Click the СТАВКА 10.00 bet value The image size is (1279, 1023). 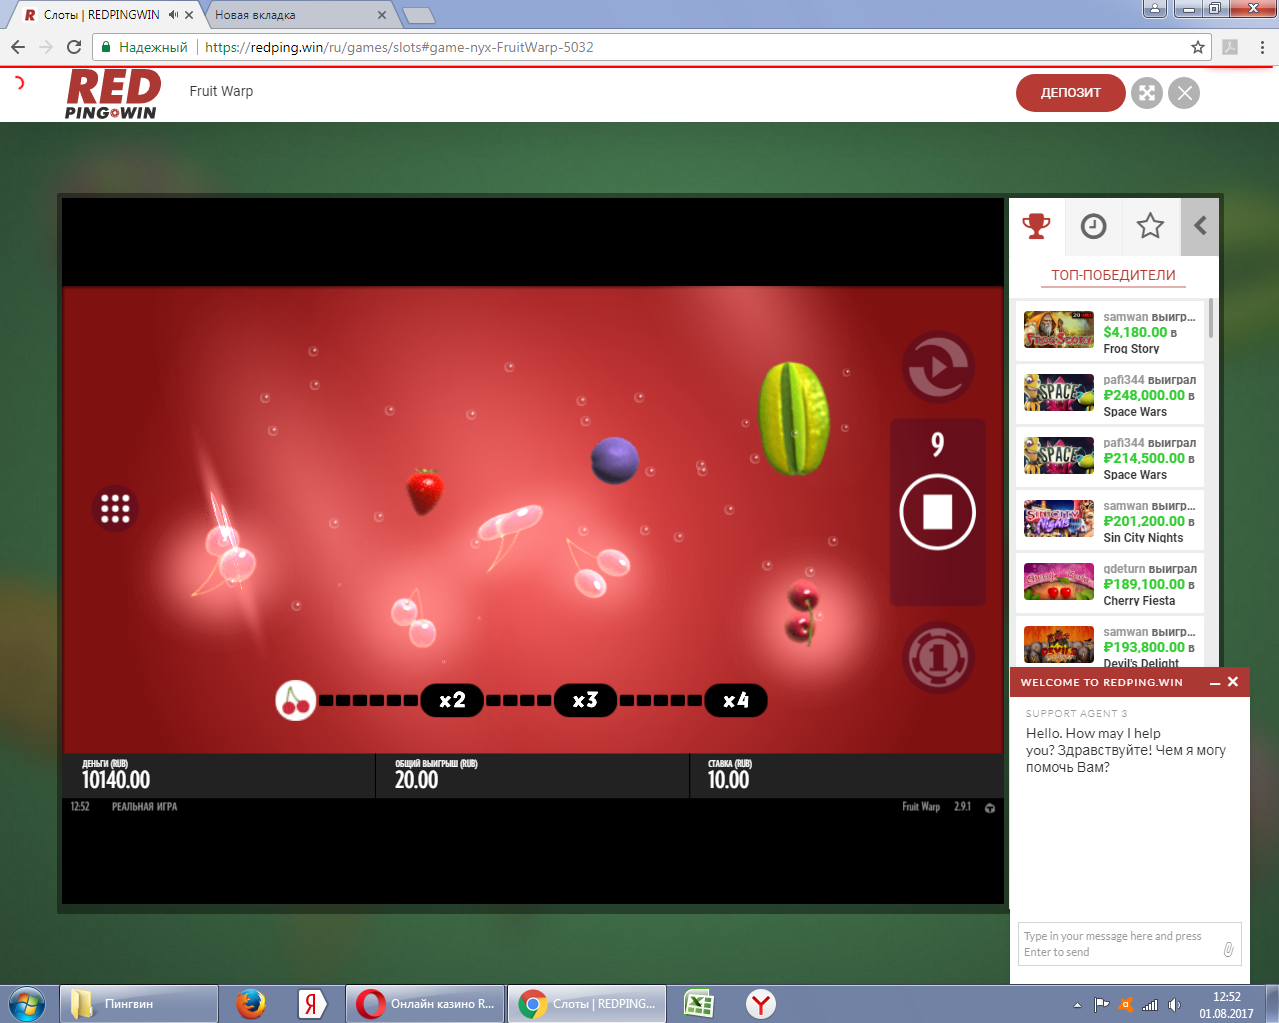coord(728,780)
